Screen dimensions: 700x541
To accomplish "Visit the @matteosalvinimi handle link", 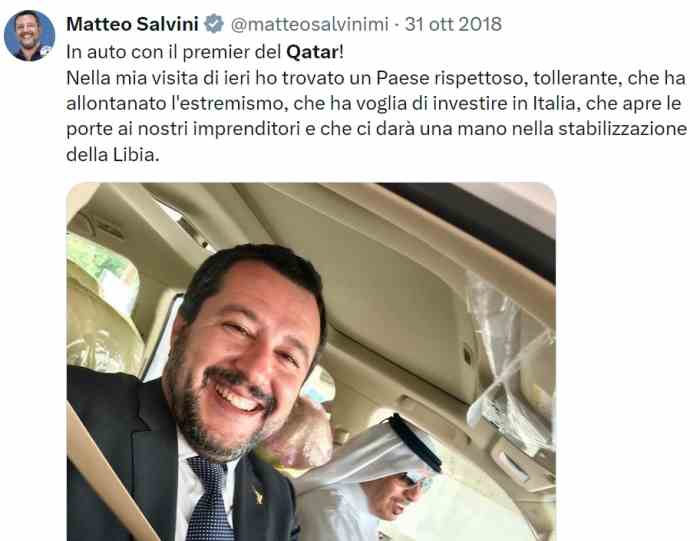I will [309, 24].
